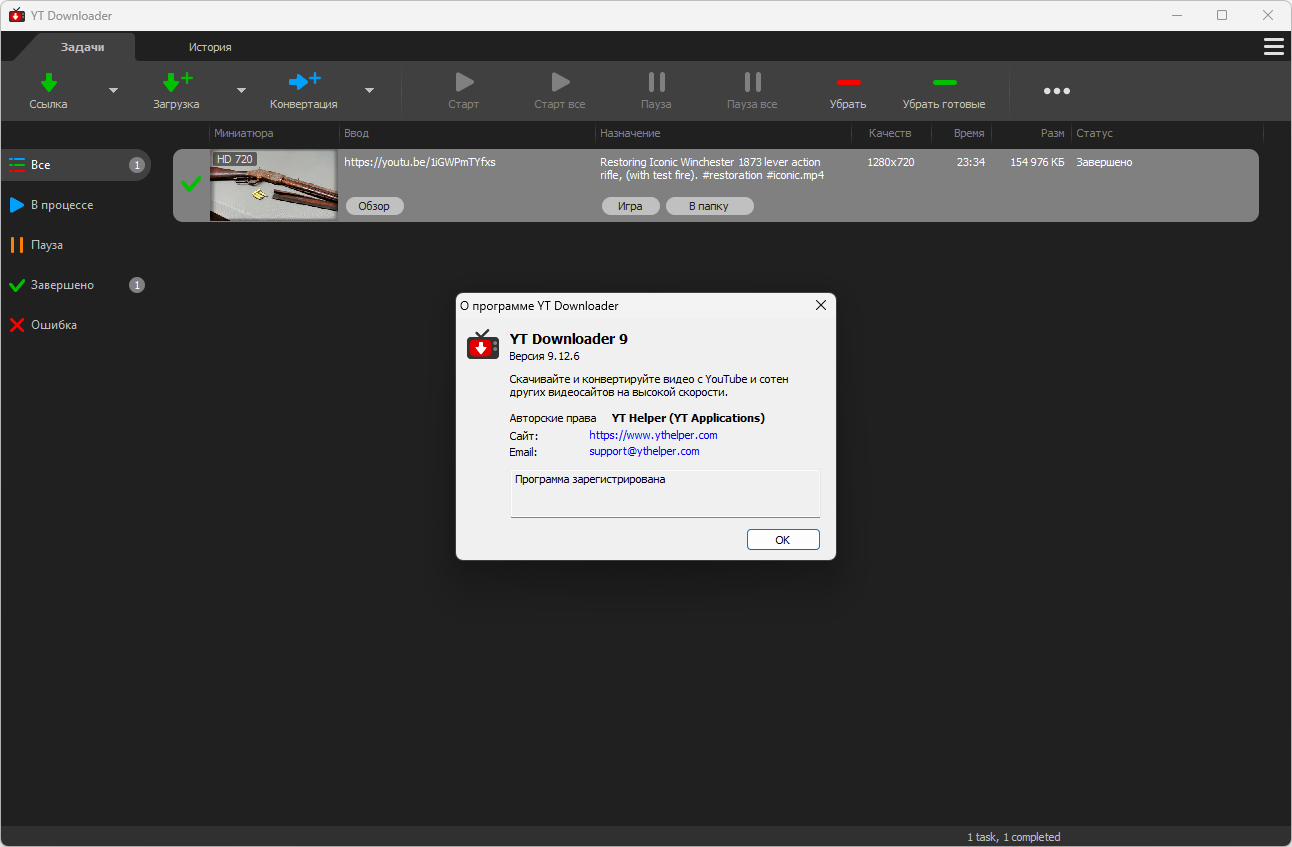Click OK in the About dialog

coord(783,540)
